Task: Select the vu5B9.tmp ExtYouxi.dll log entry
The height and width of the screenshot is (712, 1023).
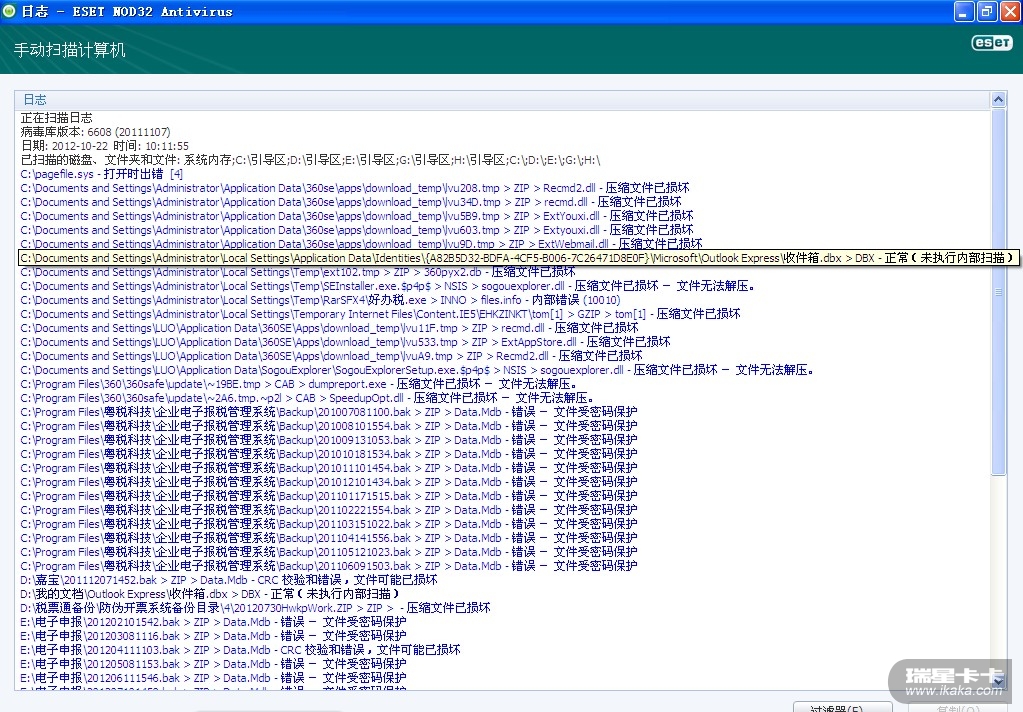Action: [356, 216]
